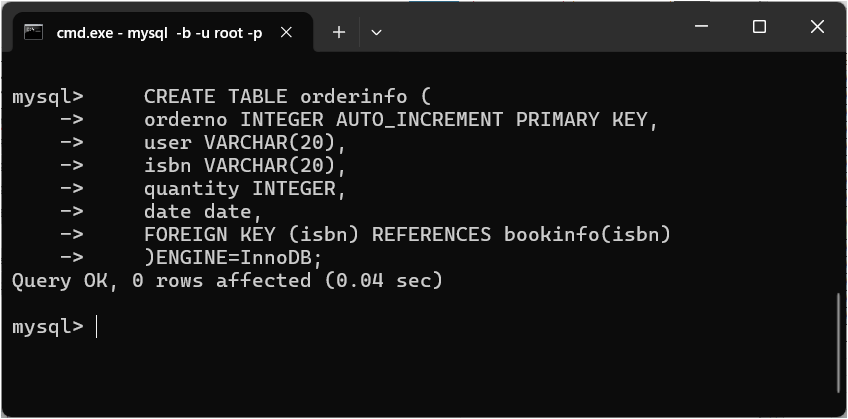848x419 pixels.
Task: Click the 'Query OK, 0 rows affected' message
Action: coord(227,281)
